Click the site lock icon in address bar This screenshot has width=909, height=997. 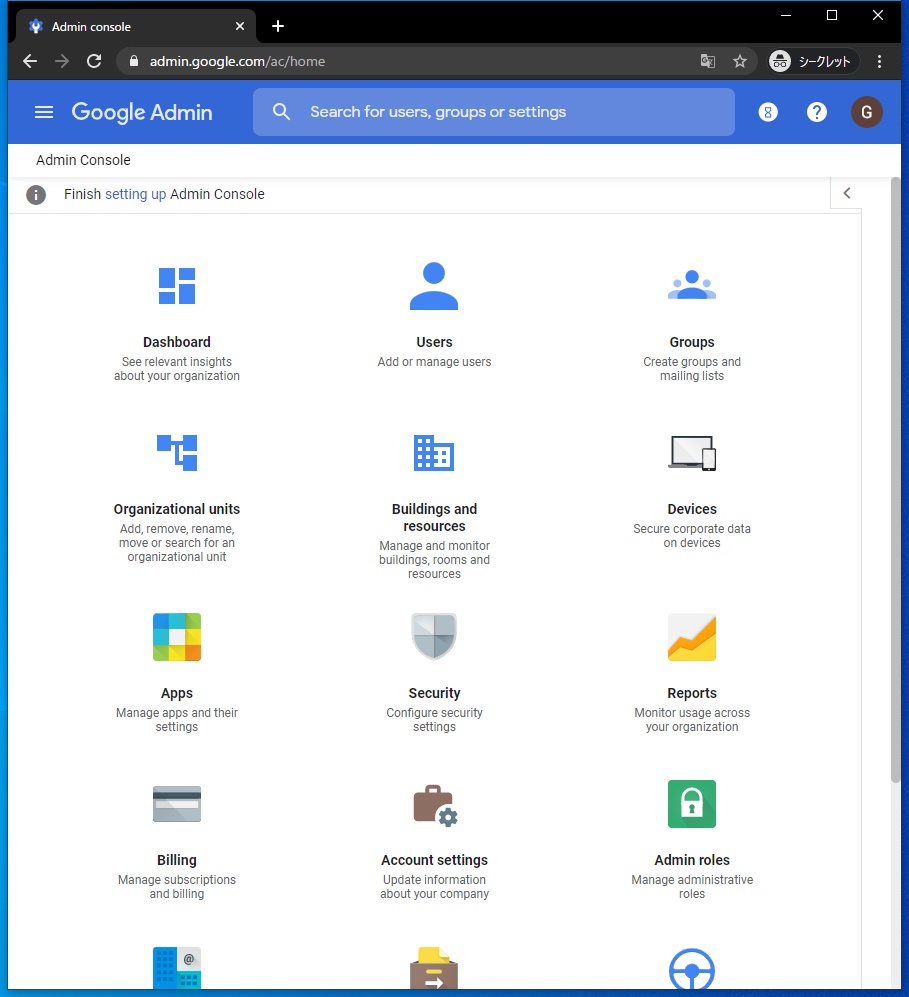tap(133, 61)
